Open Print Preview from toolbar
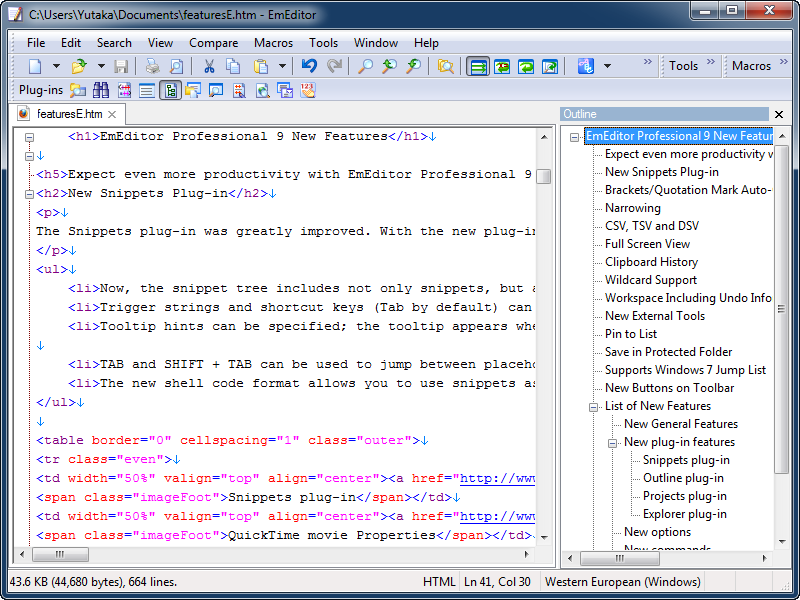Screen dimensions: 800x600 point(176,66)
